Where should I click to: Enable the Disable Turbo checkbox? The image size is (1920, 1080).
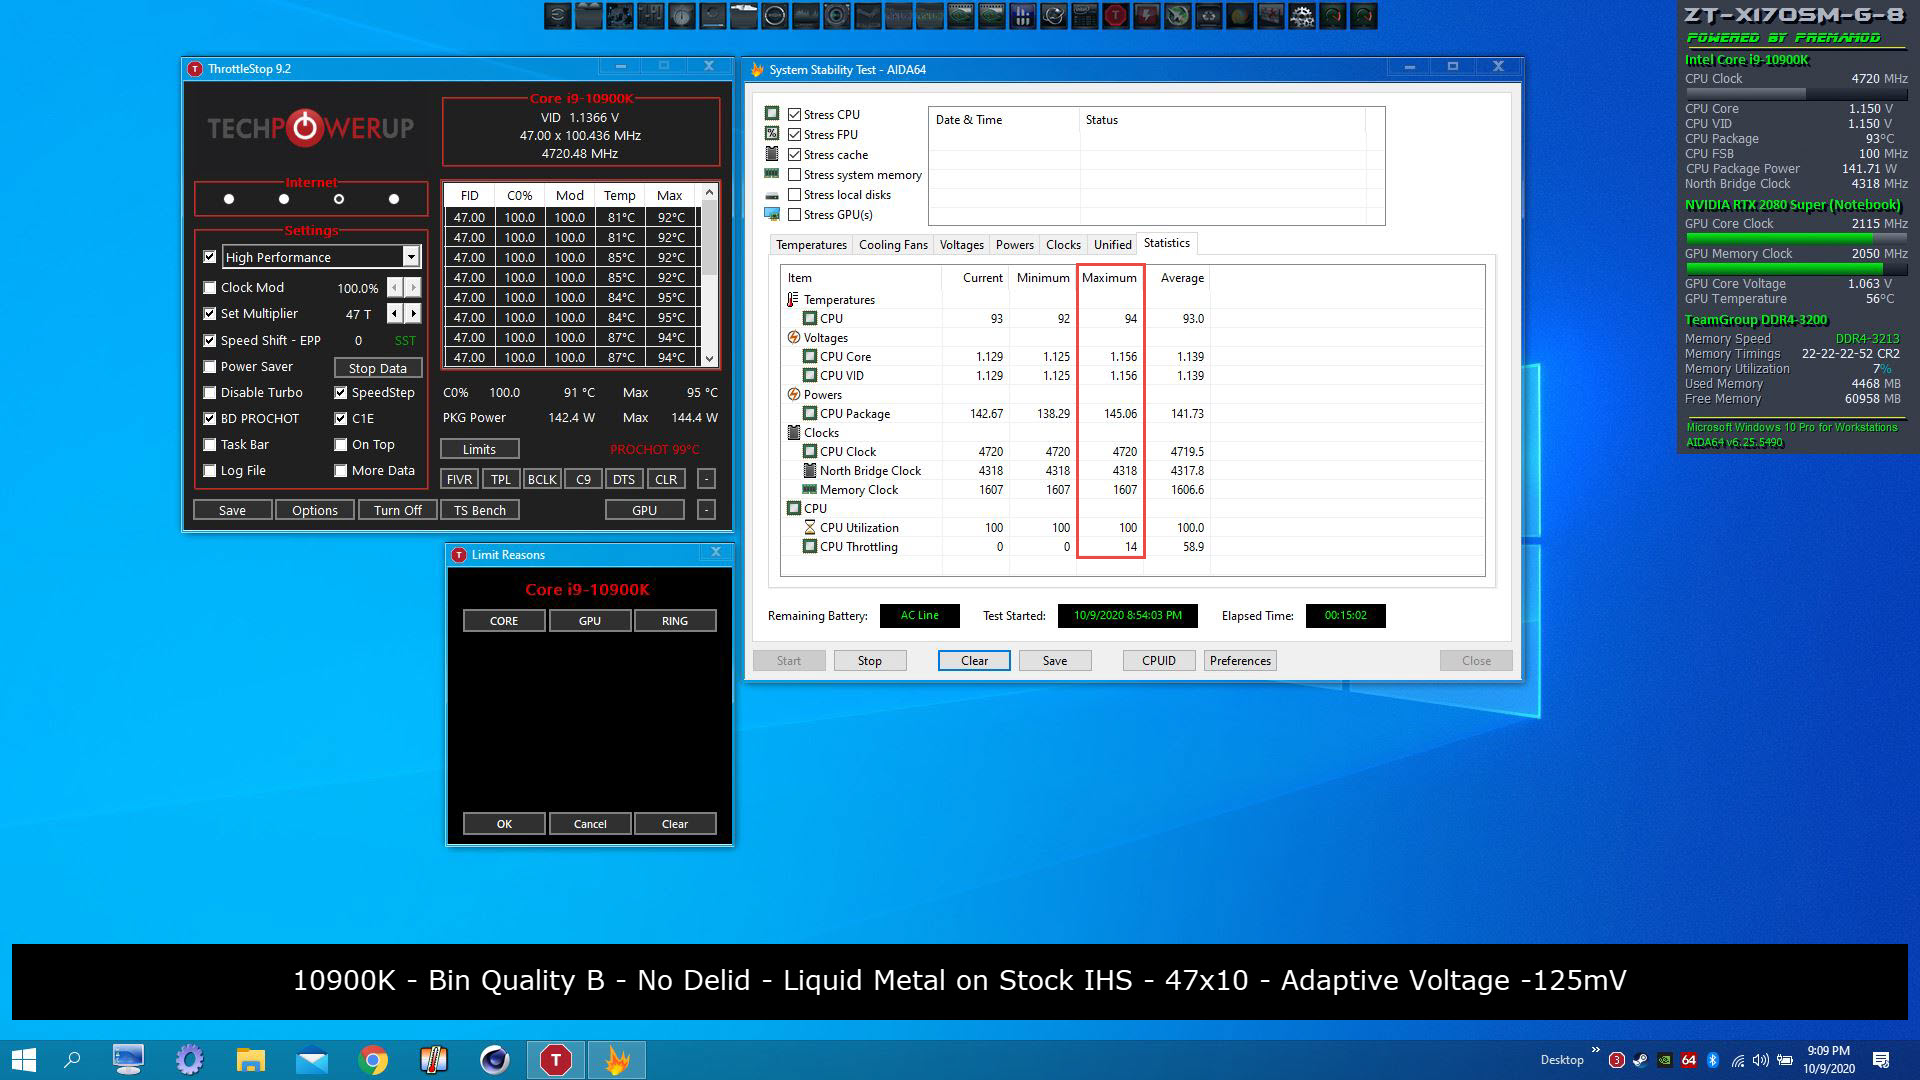[x=210, y=392]
